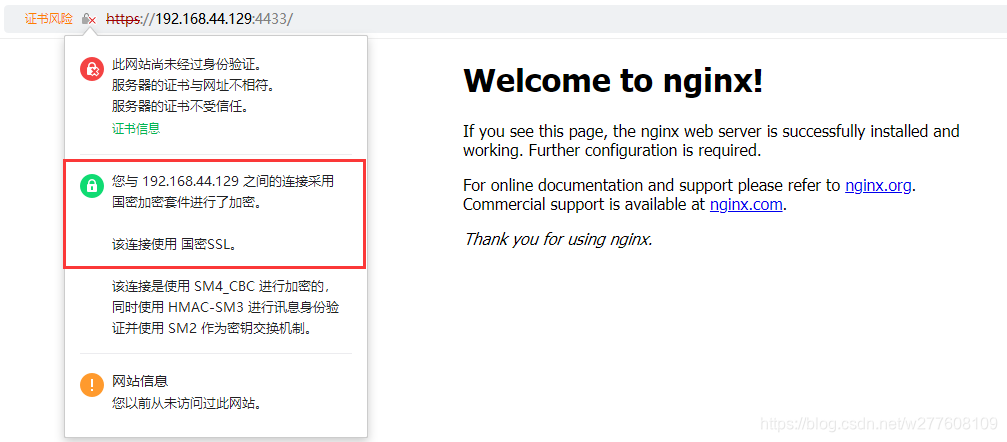Click the 证书风险 warning label

point(49,19)
